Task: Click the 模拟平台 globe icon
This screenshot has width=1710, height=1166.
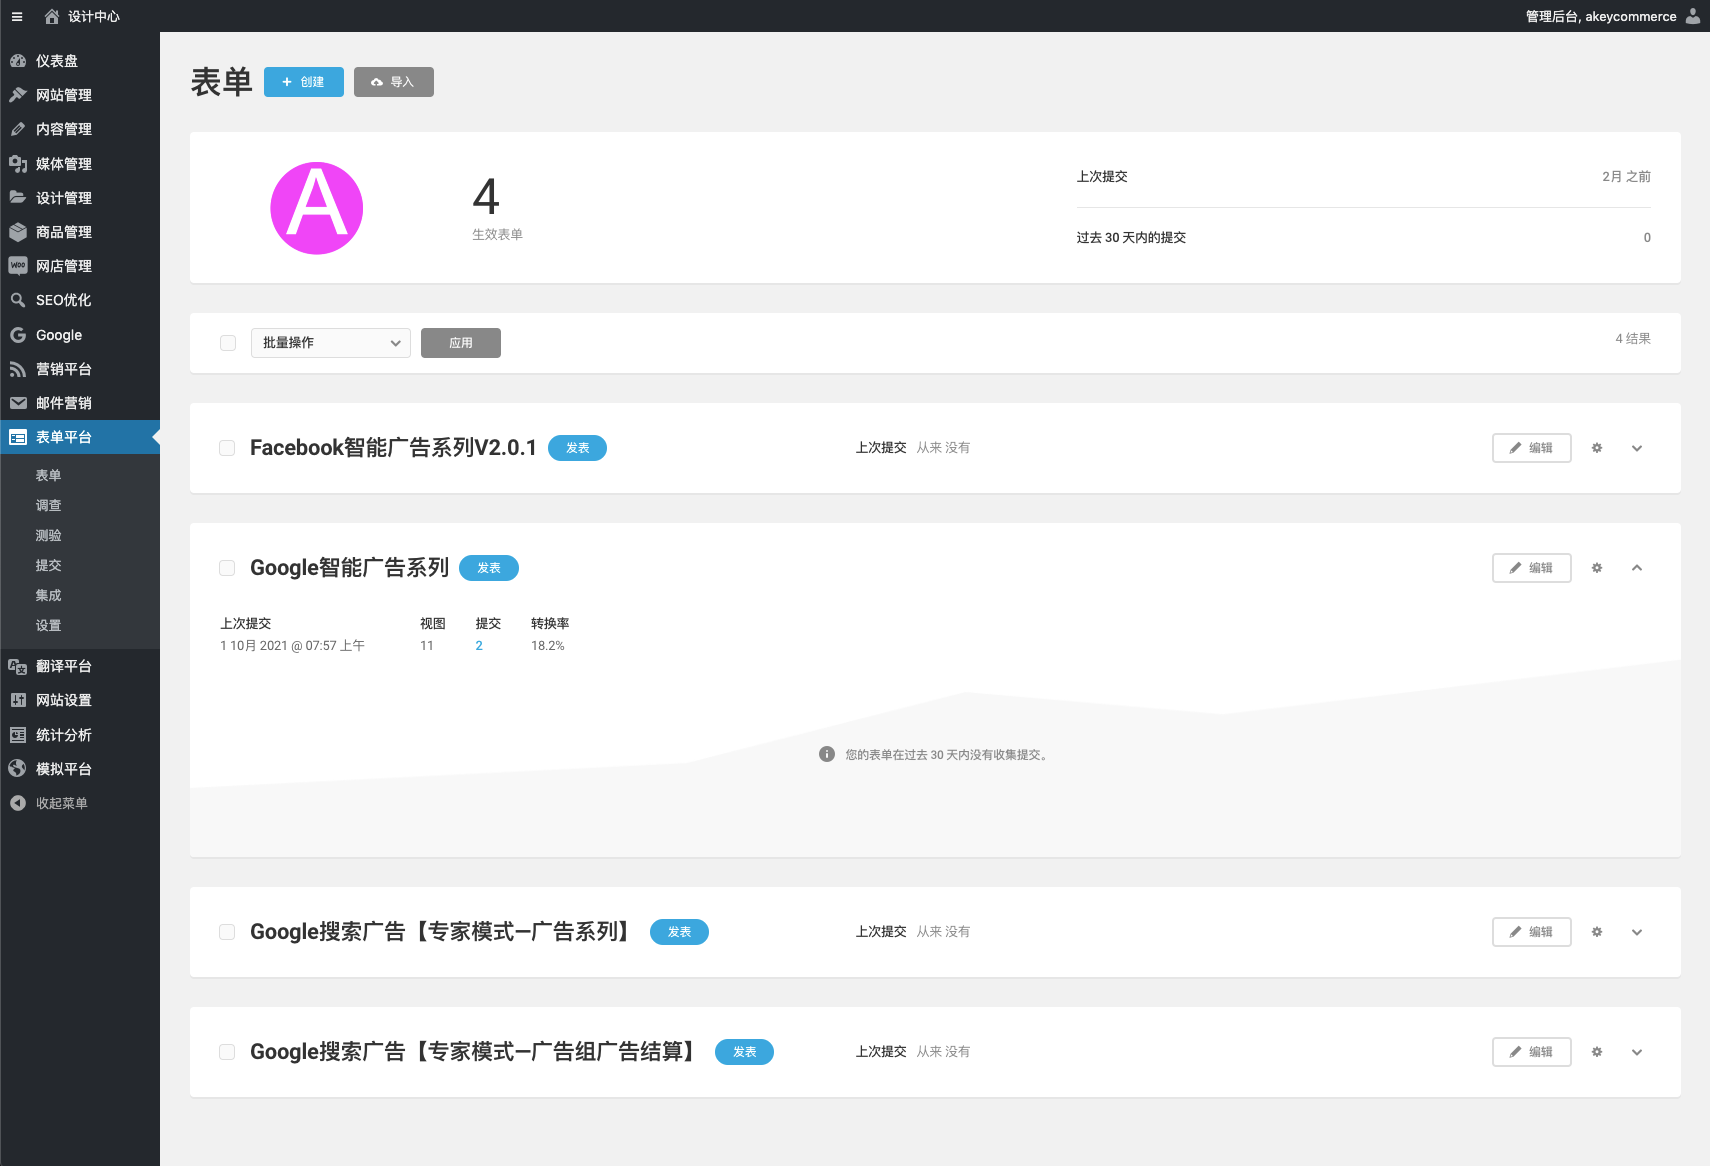Action: 18,769
